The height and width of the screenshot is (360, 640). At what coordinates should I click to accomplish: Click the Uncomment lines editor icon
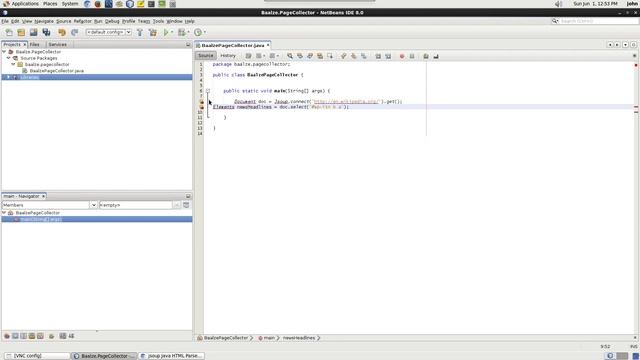436,56
